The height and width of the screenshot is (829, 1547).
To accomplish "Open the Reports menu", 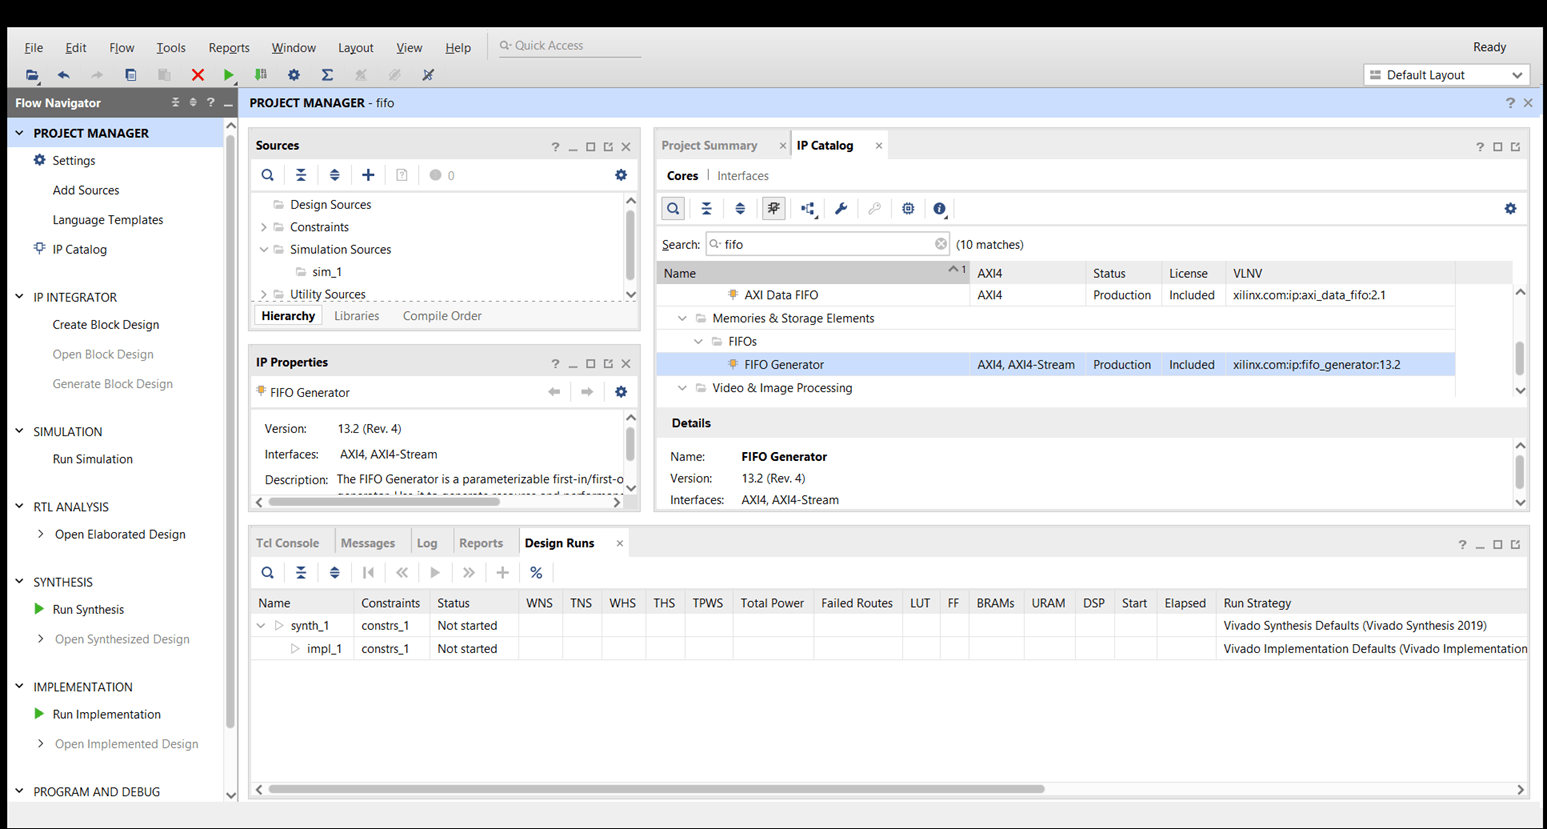I will coord(229,47).
